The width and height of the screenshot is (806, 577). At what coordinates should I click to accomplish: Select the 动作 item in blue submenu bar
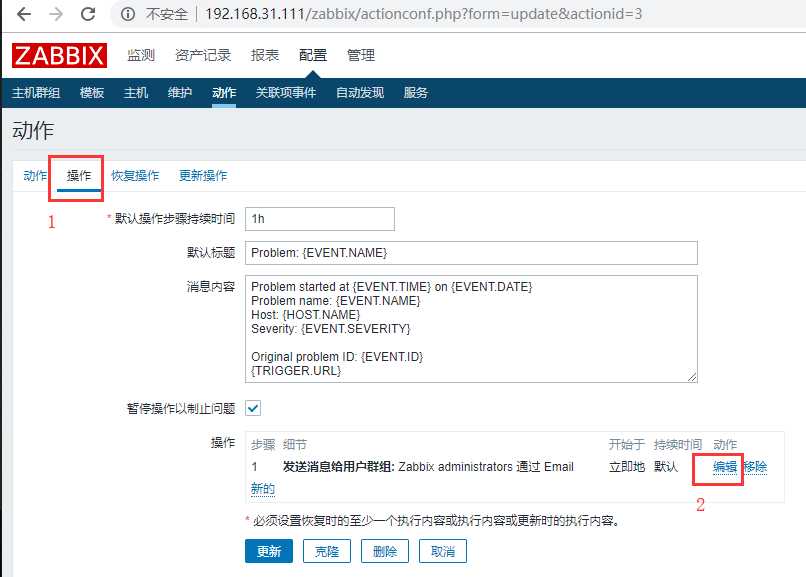pyautogui.click(x=224, y=92)
